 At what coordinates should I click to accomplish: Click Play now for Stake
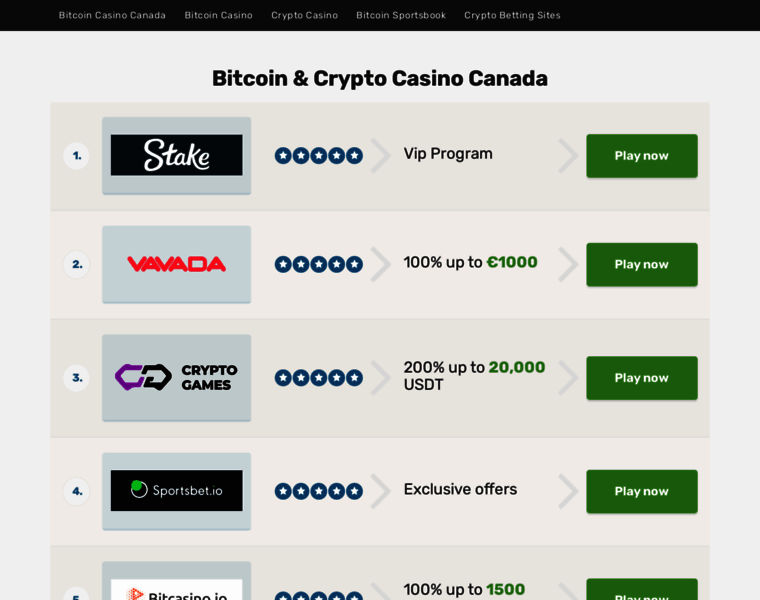tap(642, 156)
